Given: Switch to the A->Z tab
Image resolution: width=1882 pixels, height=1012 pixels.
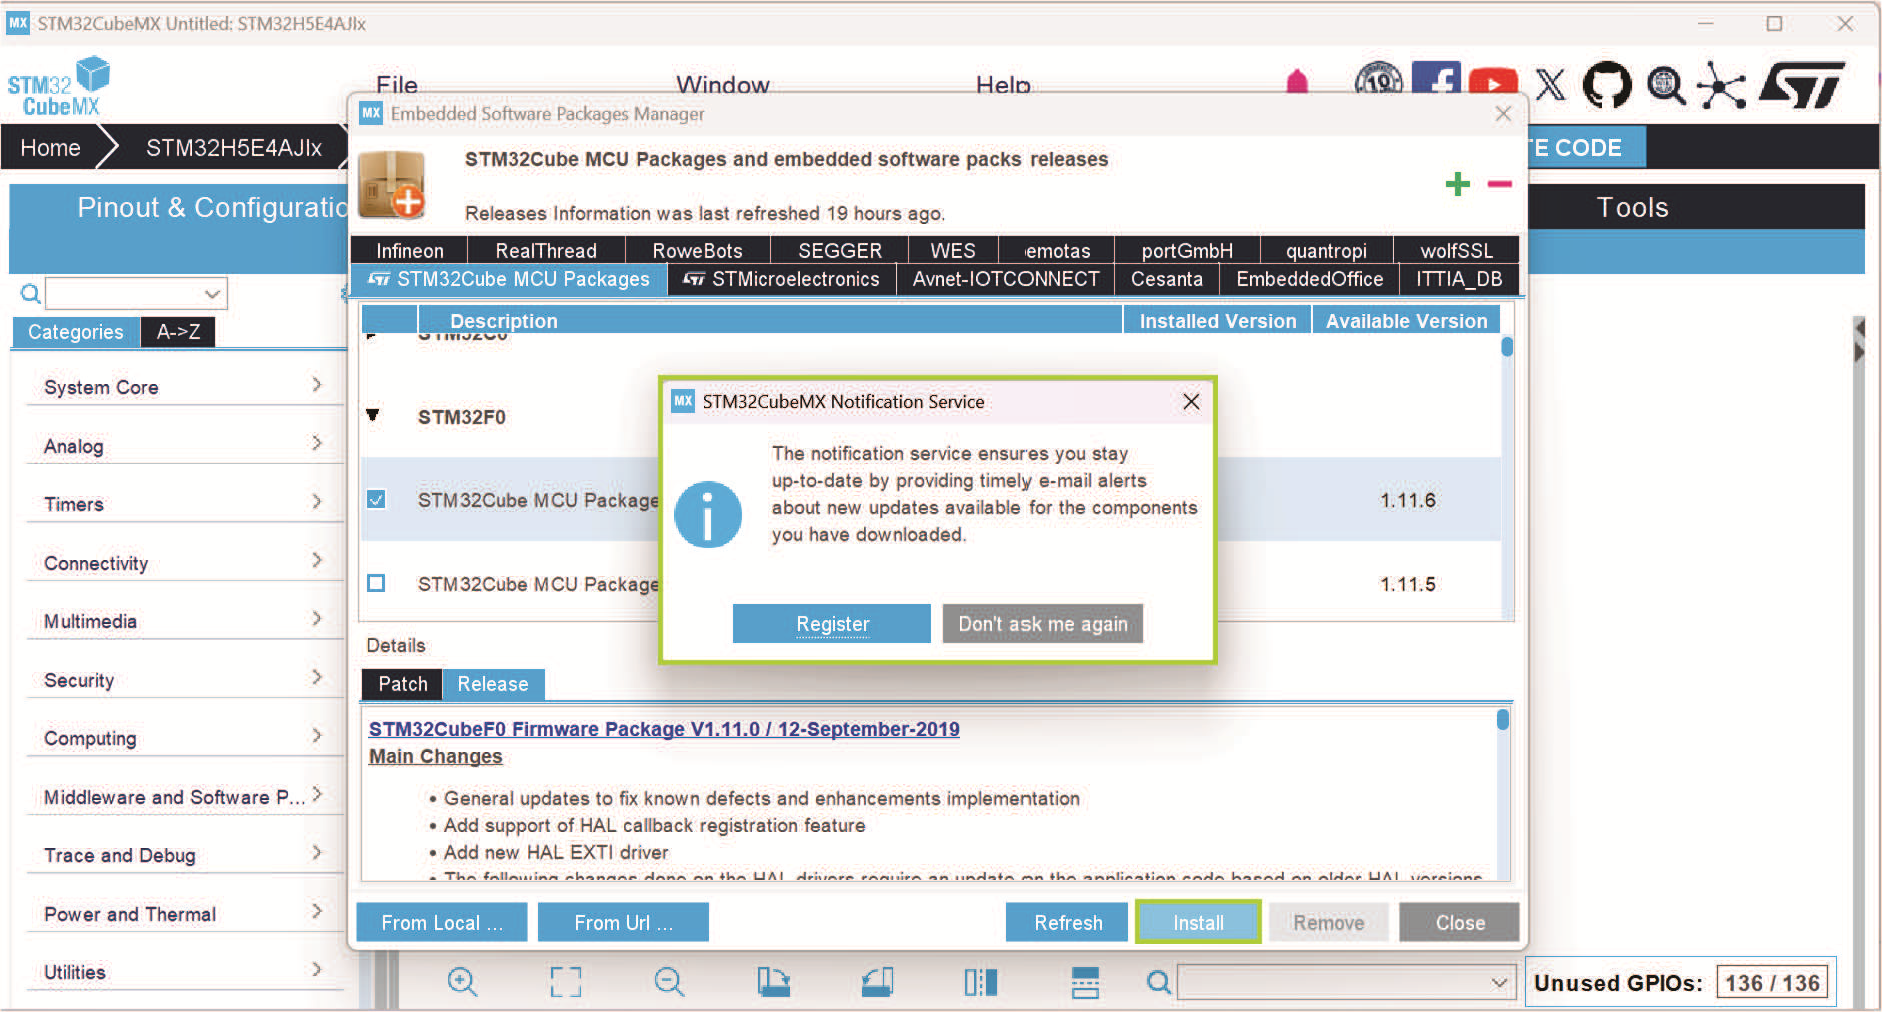Looking at the screenshot, I should tap(178, 332).
